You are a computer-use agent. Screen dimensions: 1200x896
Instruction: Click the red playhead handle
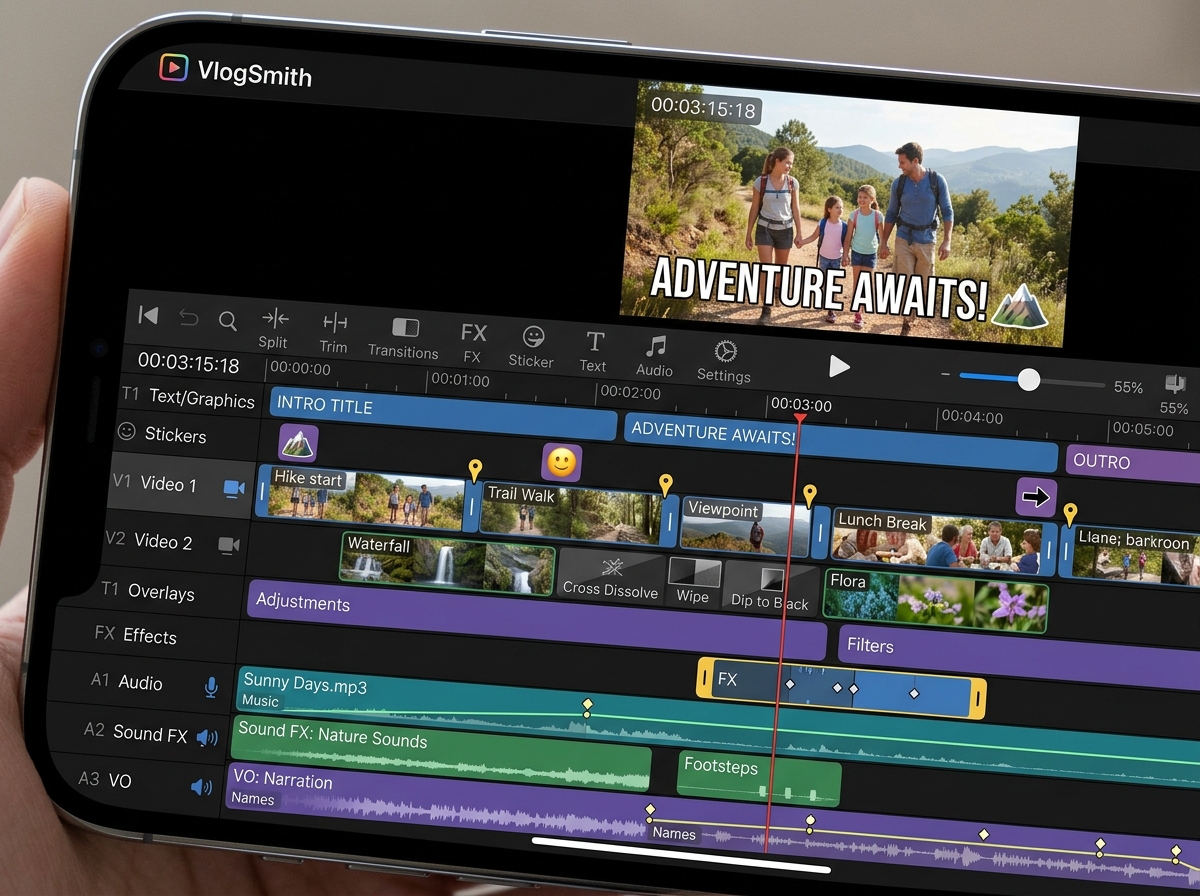coord(800,417)
